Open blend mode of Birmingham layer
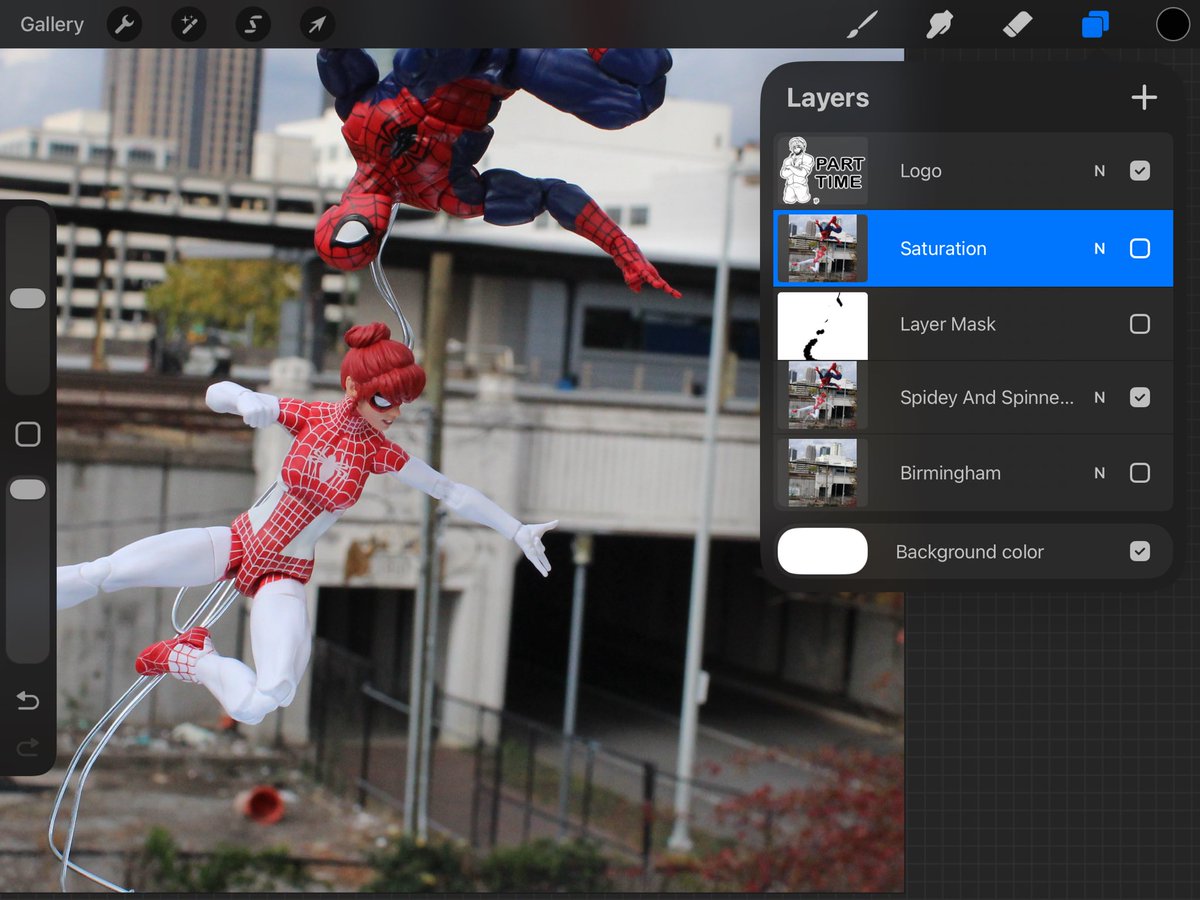Viewport: 1200px width, 900px height. click(1099, 473)
